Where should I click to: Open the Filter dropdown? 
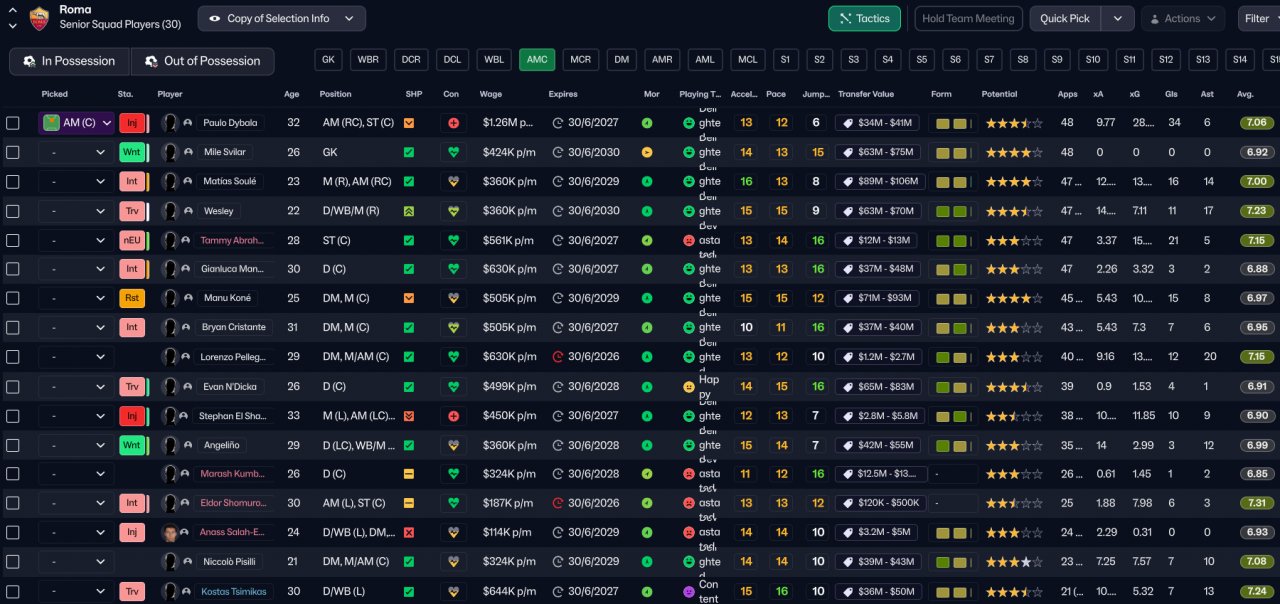(x=1259, y=18)
